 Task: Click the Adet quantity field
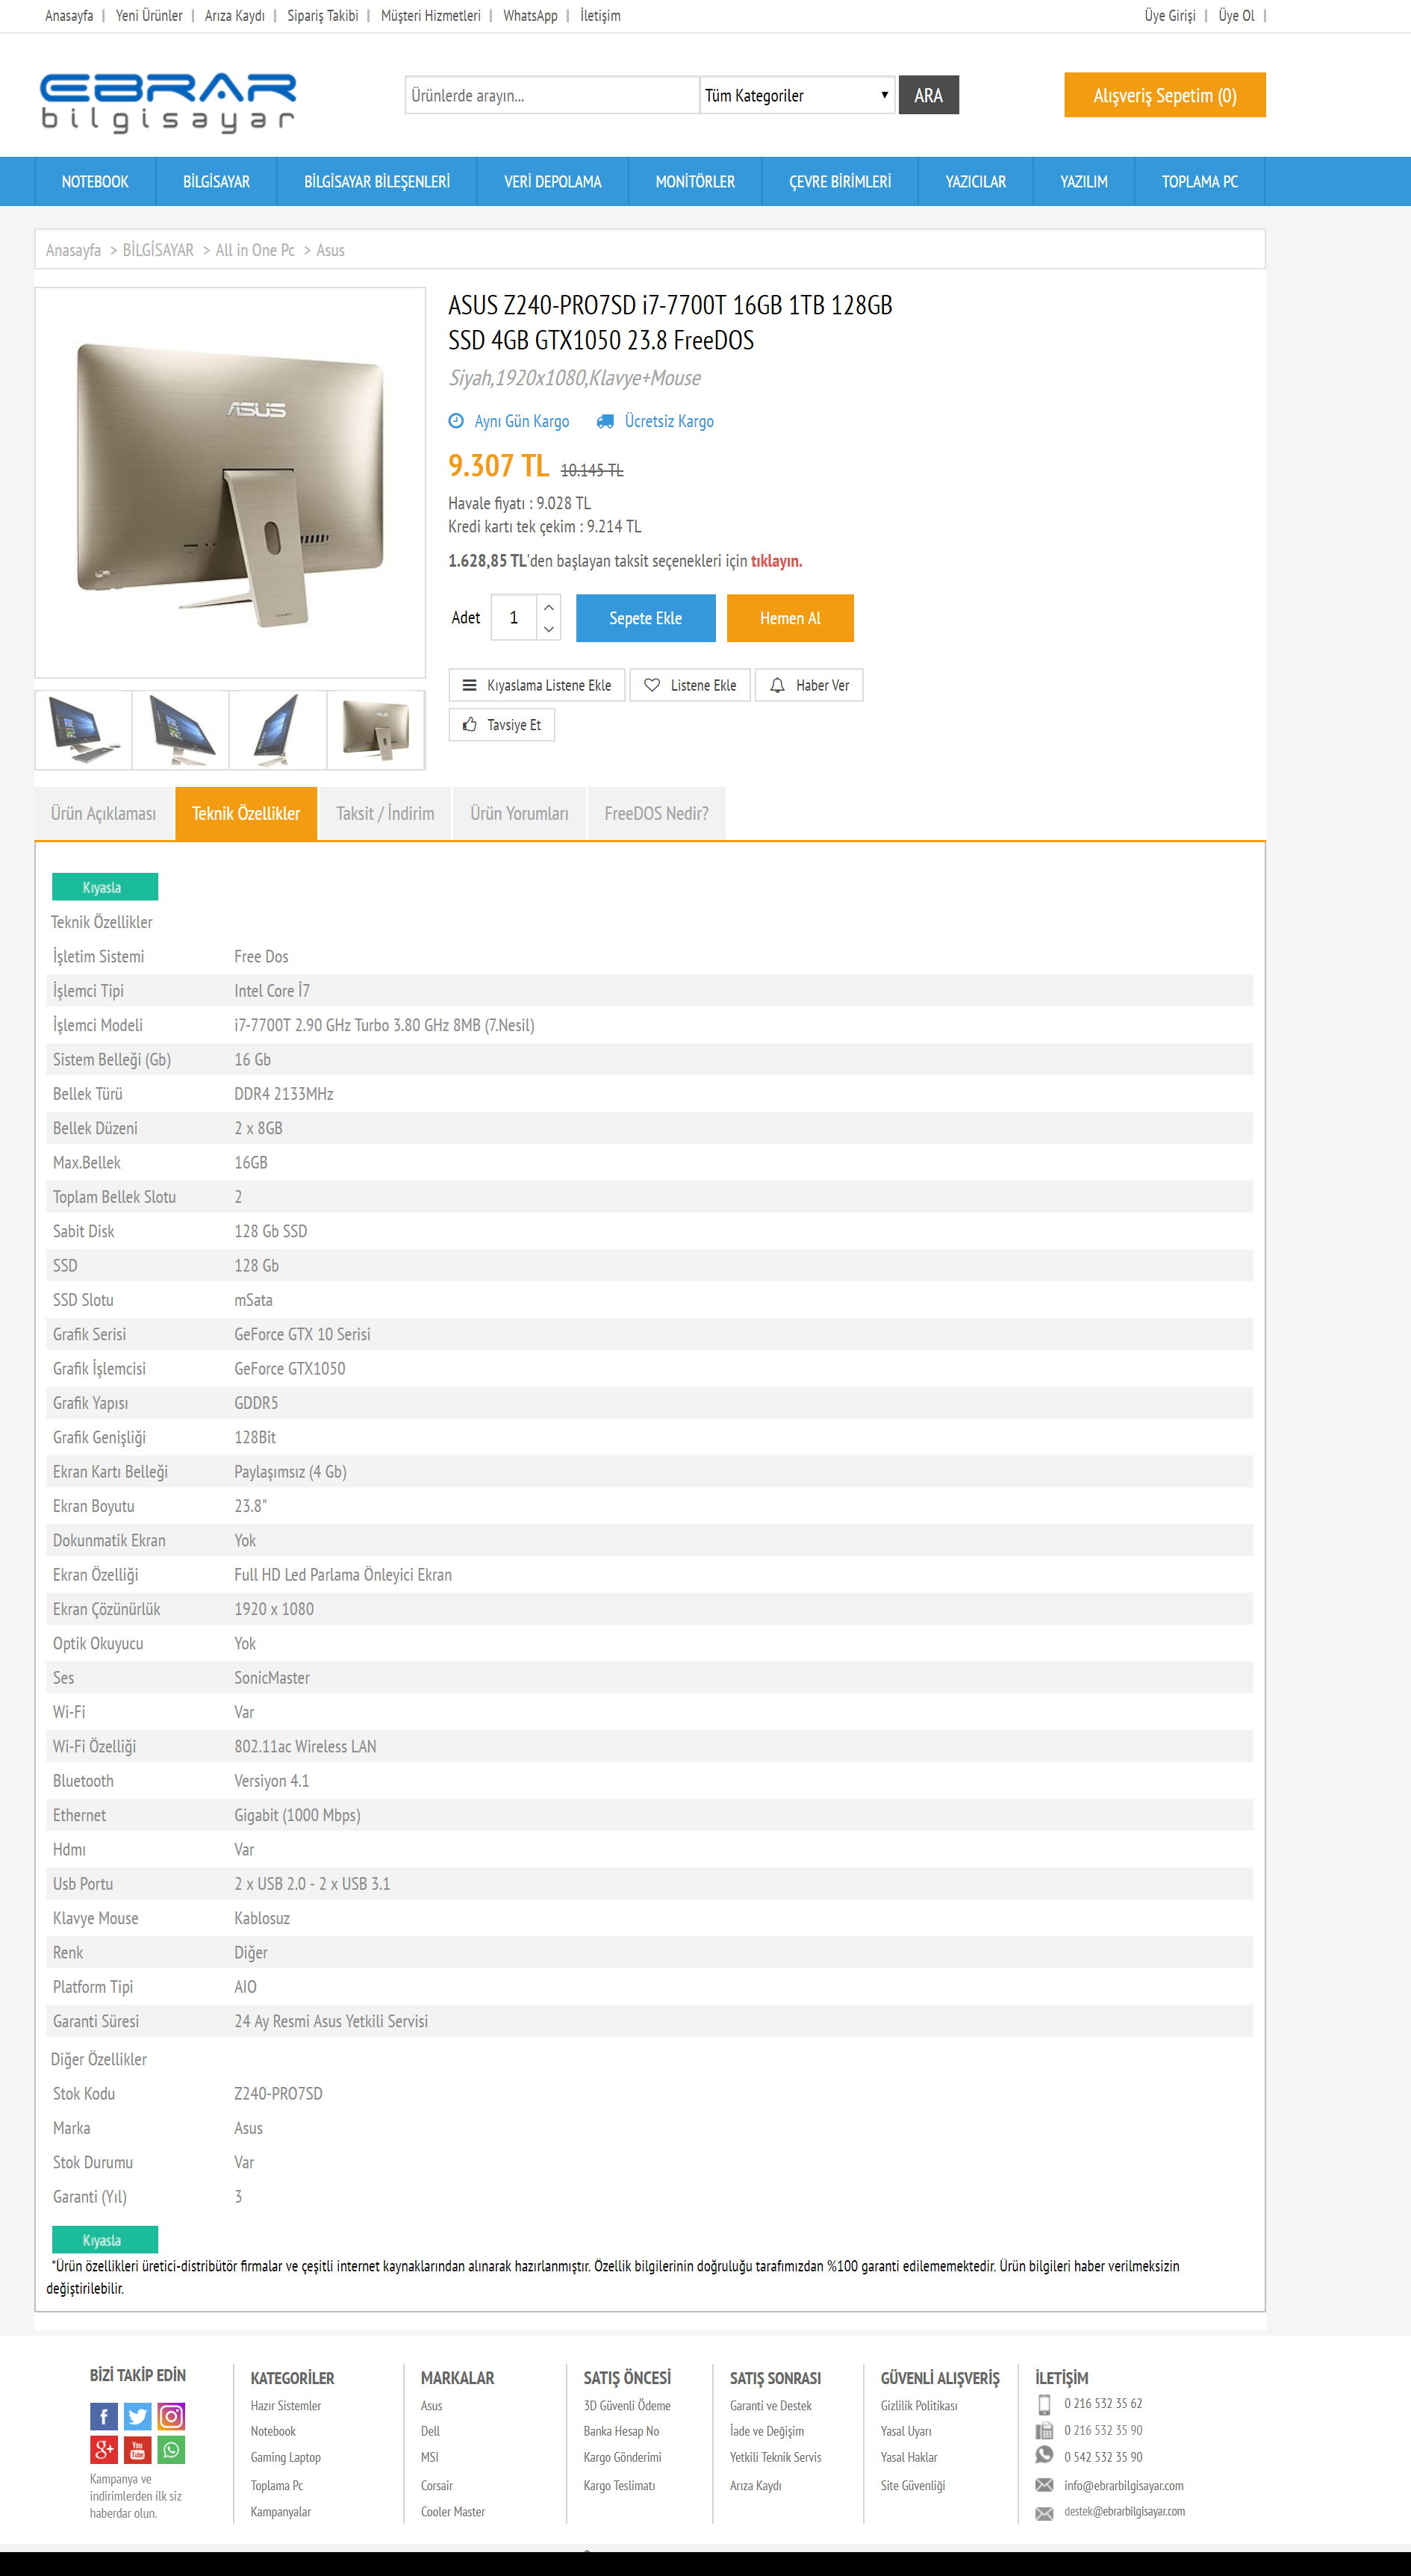tap(514, 618)
